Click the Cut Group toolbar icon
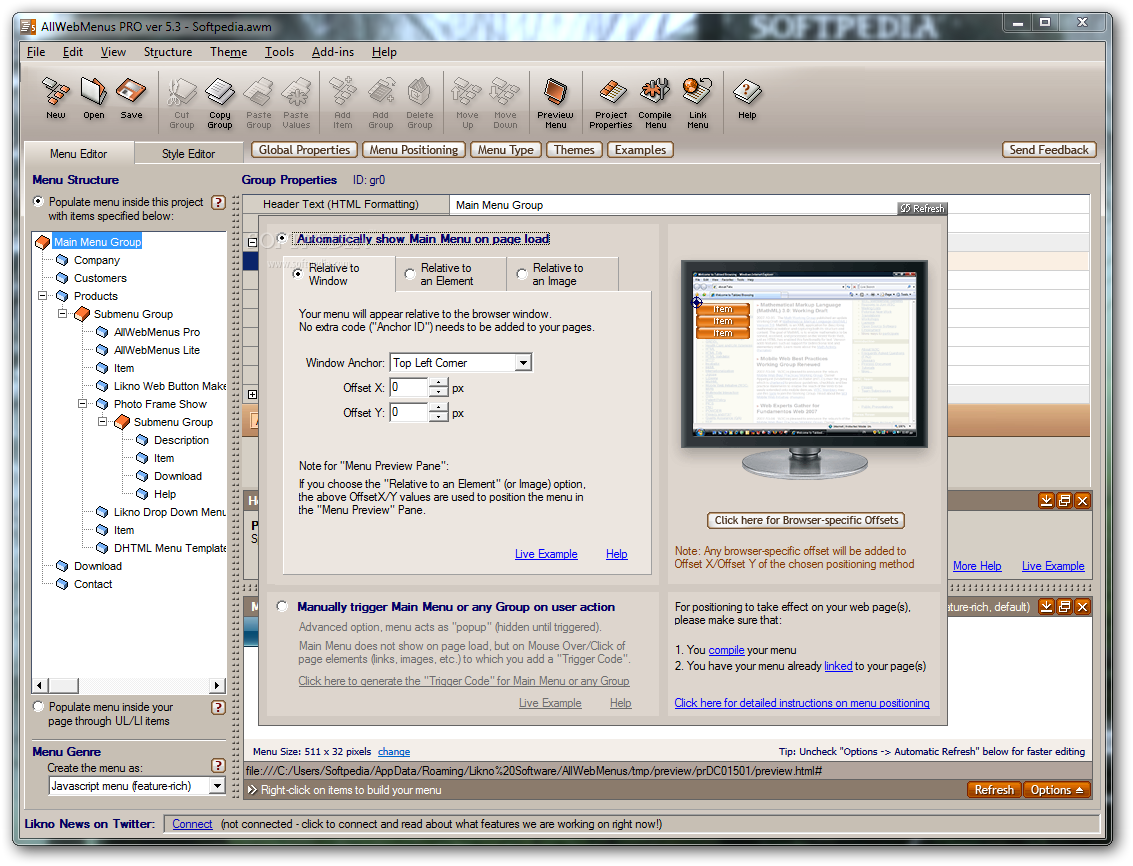Image resolution: width=1133 pixels, height=866 pixels. click(181, 103)
